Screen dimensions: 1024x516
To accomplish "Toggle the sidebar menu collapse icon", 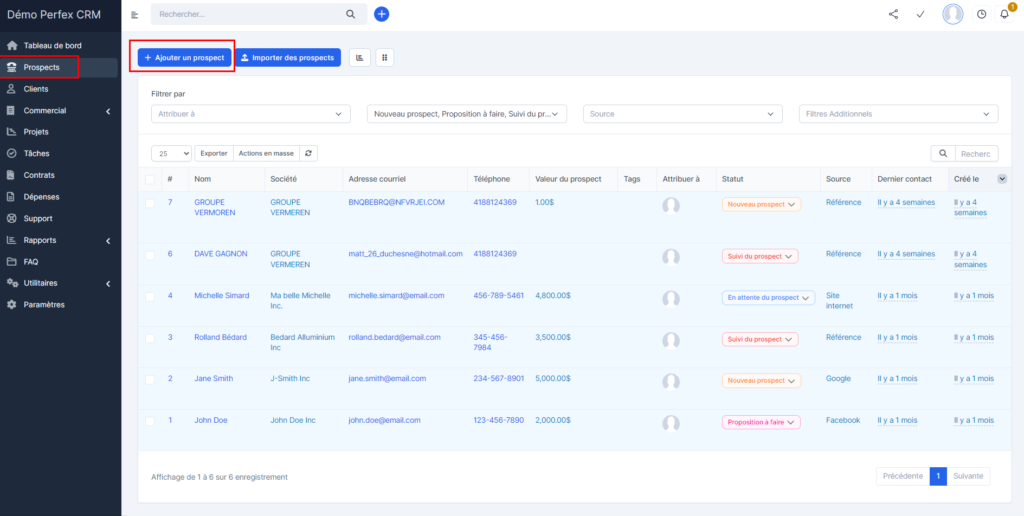I will (135, 14).
